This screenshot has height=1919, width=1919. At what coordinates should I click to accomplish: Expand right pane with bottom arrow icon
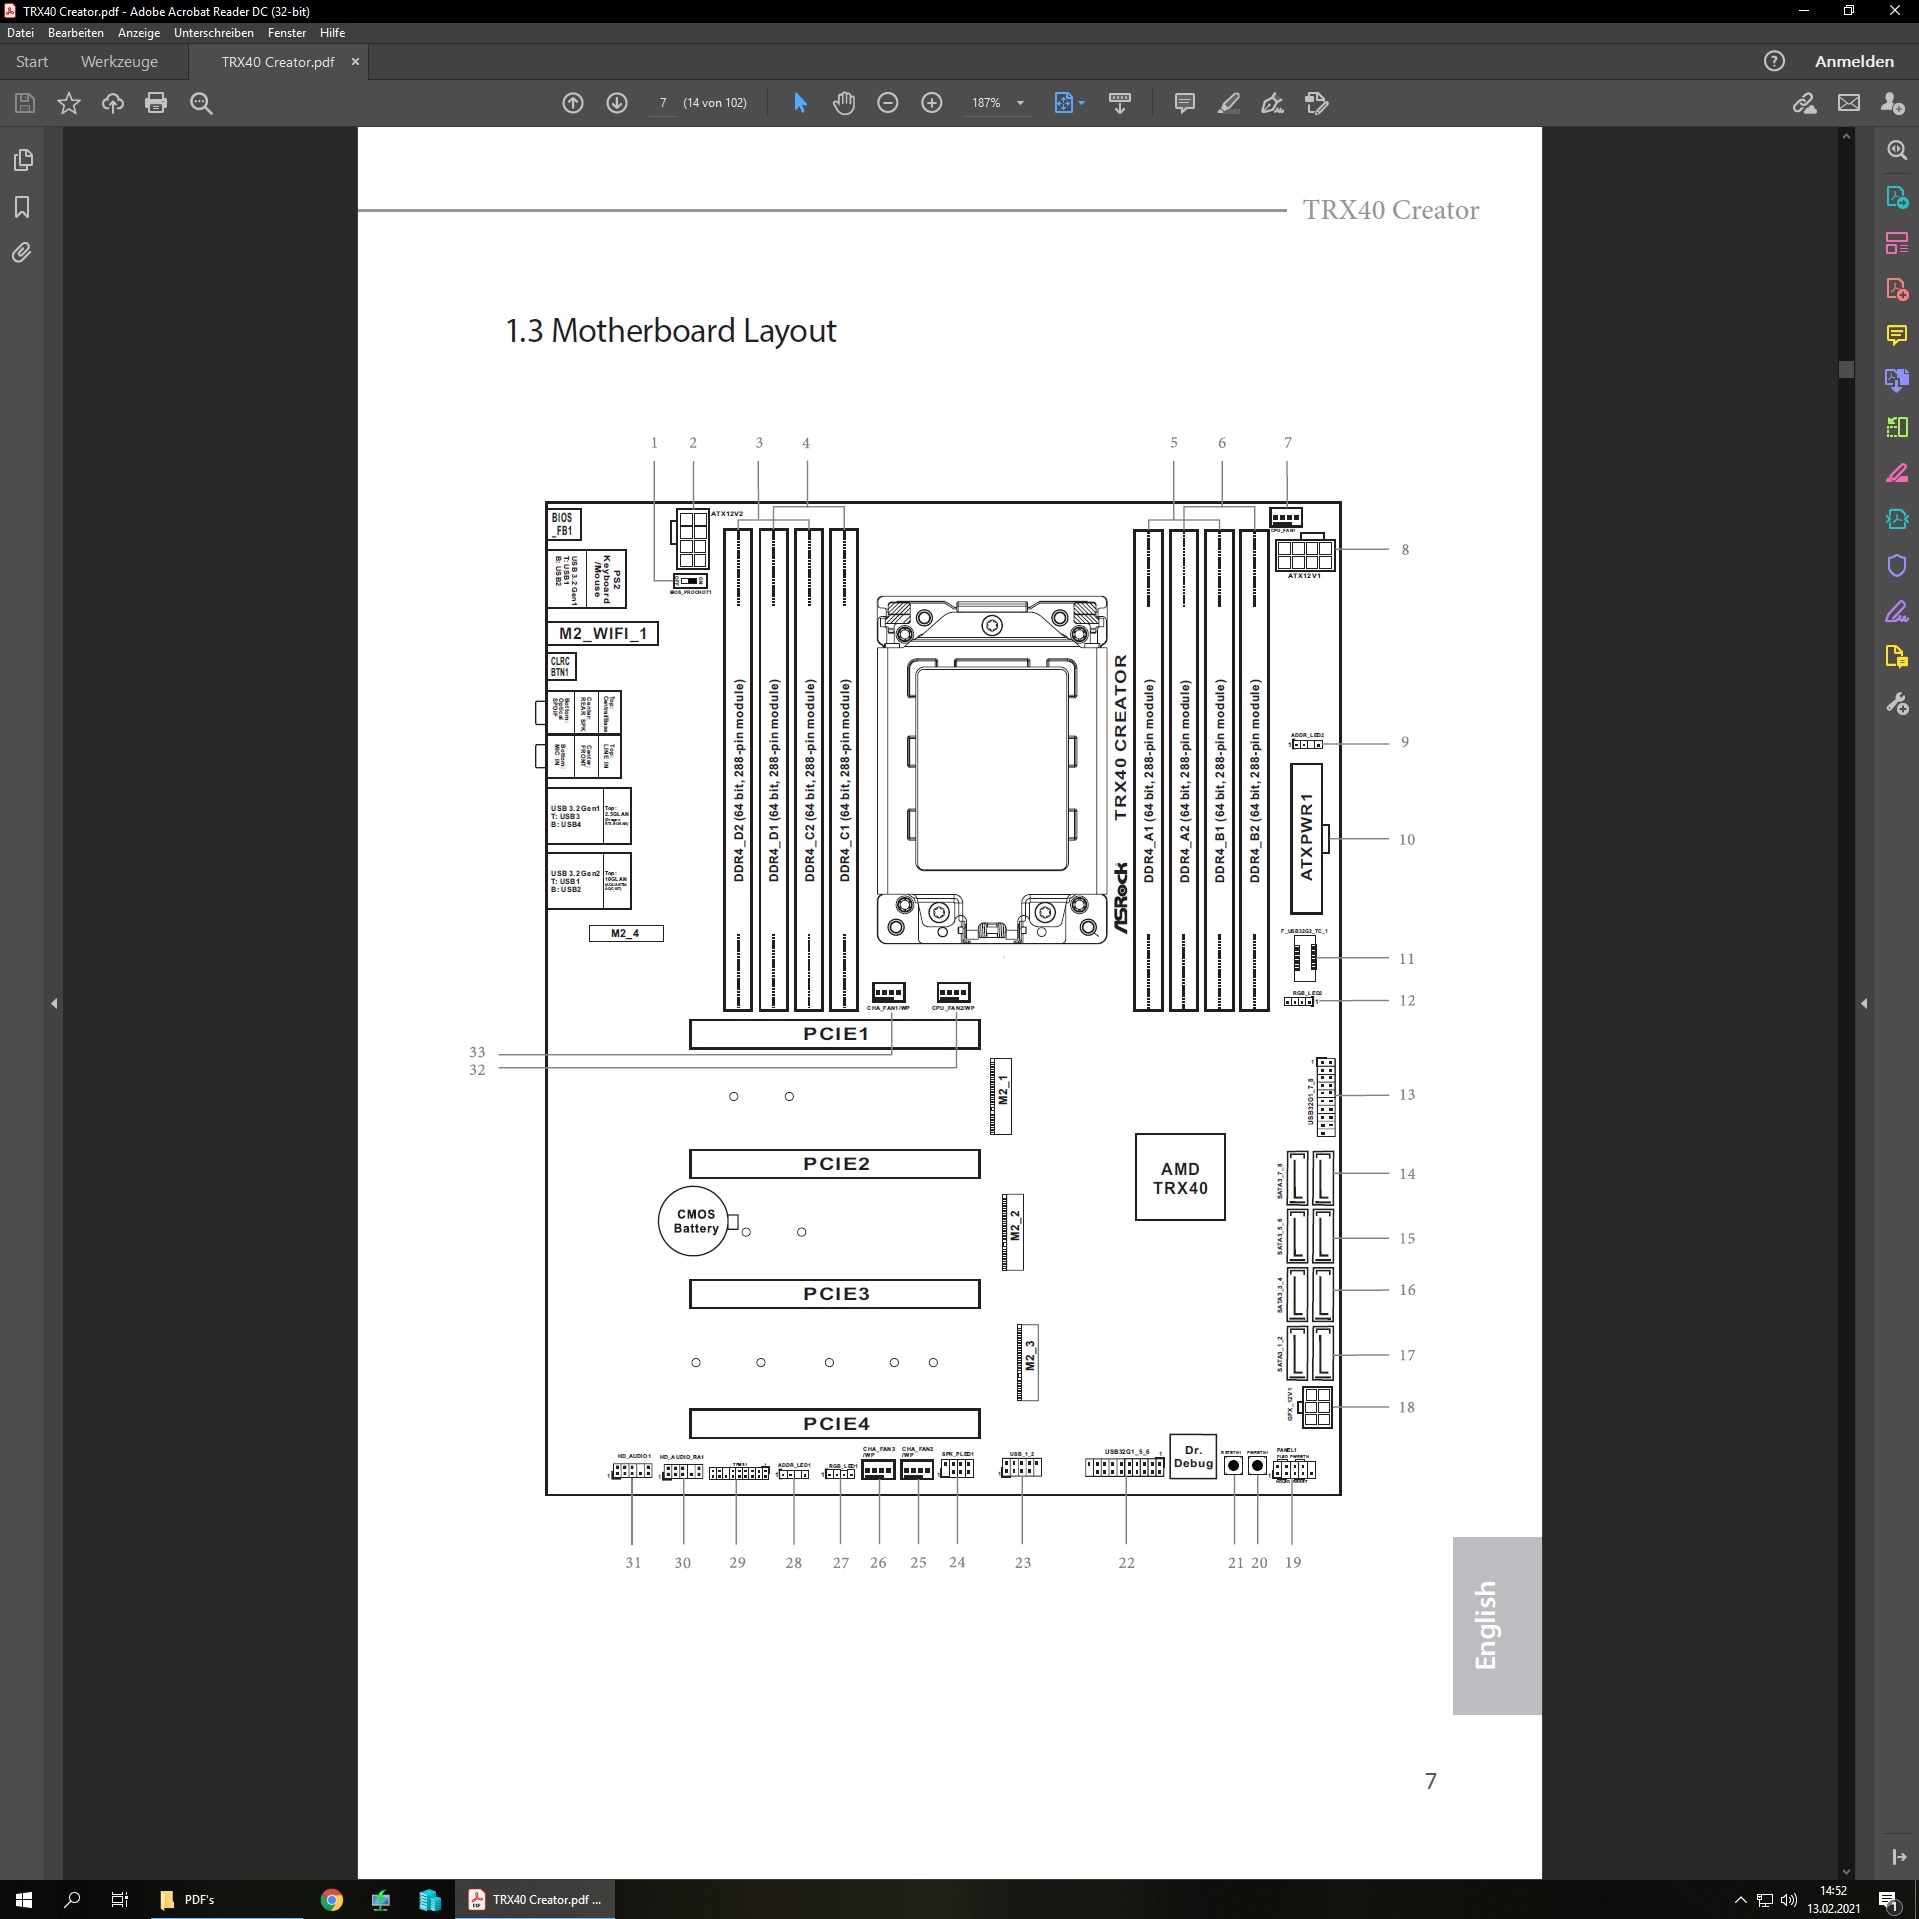tap(1898, 1857)
